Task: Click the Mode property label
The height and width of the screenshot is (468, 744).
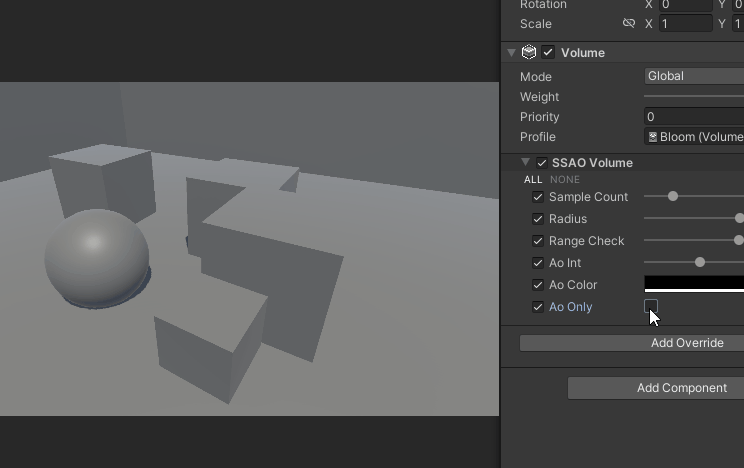Action: pos(536,77)
